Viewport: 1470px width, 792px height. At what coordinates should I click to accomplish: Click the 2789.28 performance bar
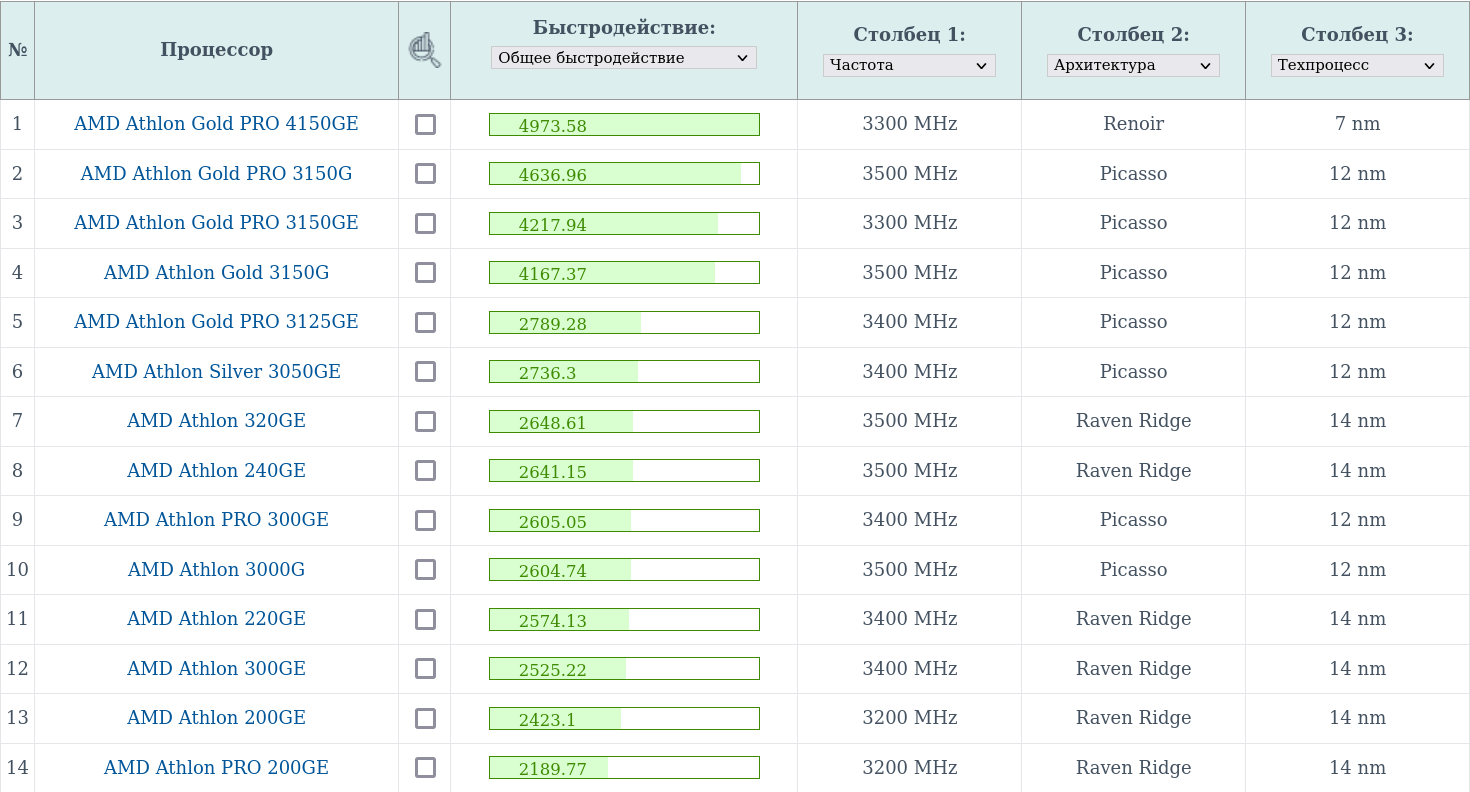[624, 322]
